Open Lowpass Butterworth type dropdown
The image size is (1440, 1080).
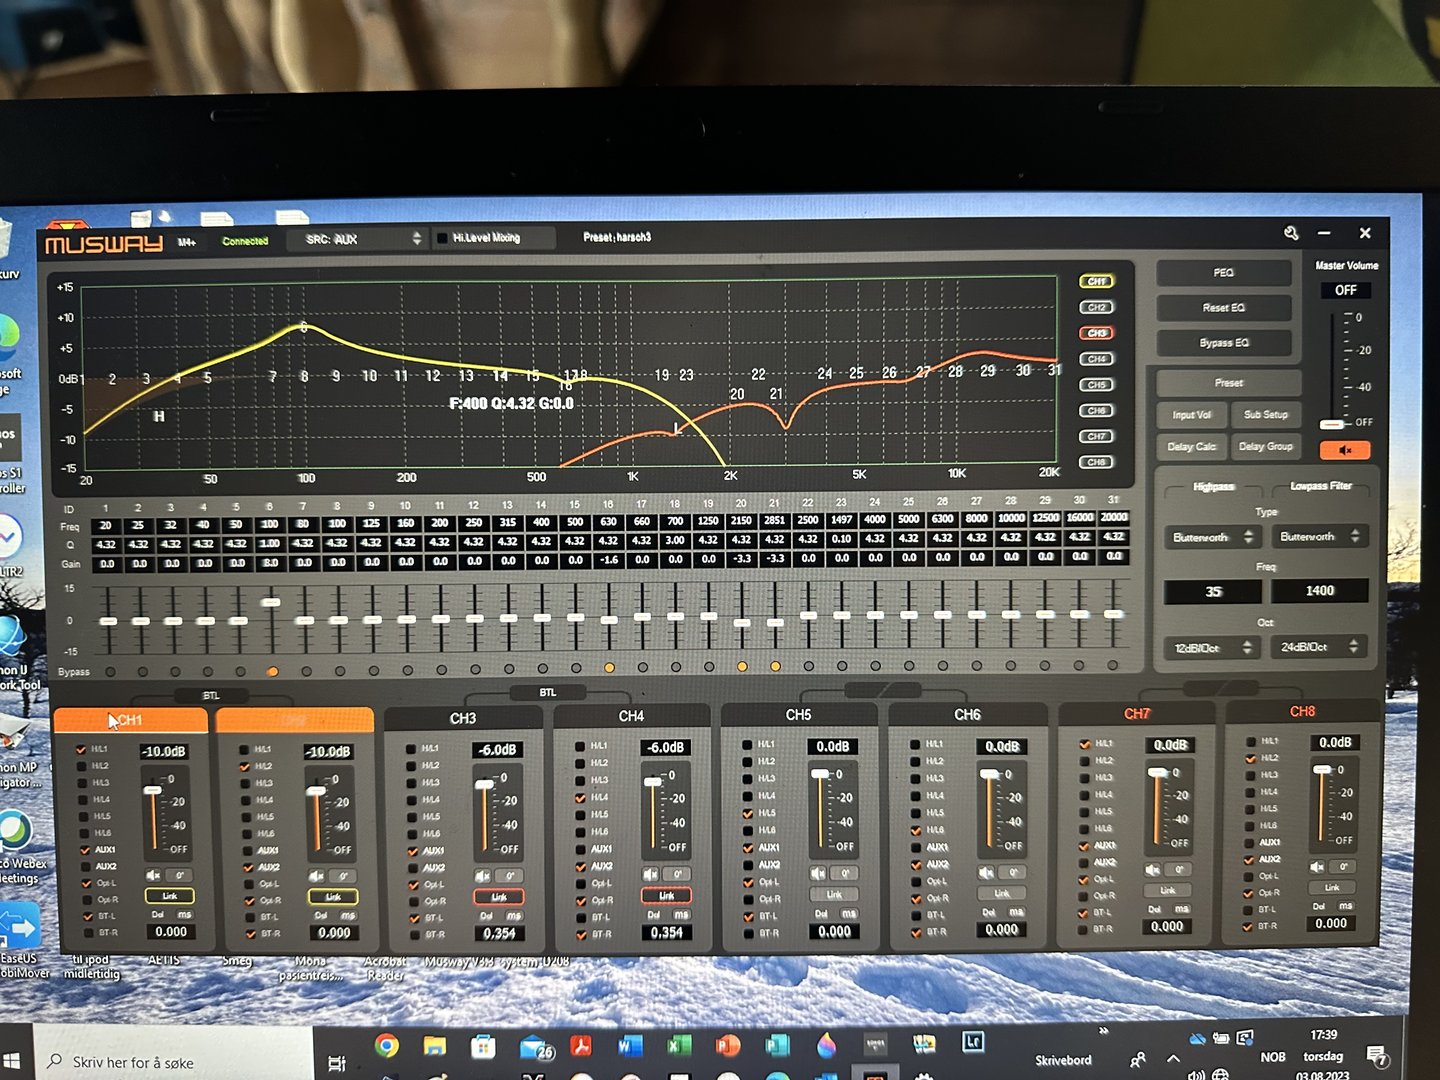coord(1318,536)
